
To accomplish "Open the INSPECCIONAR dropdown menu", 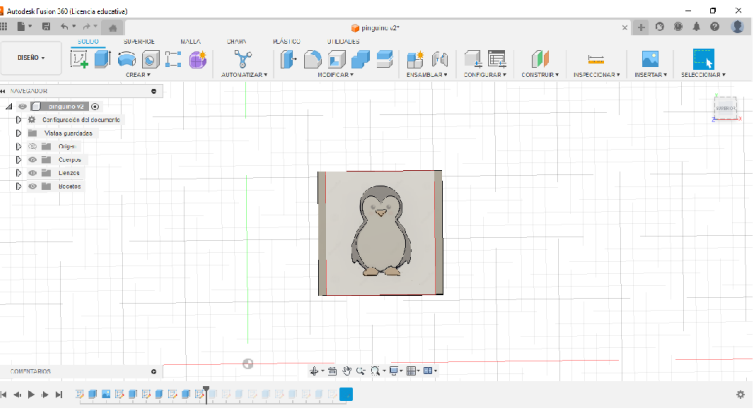I will click(x=597, y=75).
